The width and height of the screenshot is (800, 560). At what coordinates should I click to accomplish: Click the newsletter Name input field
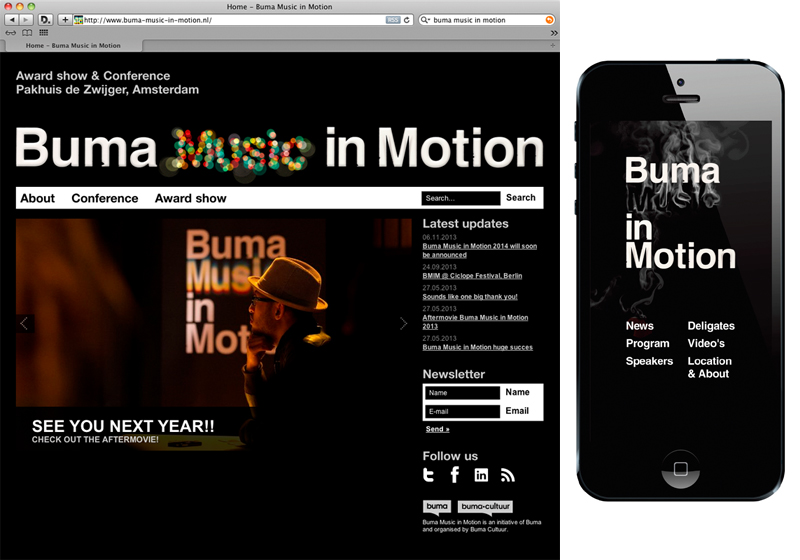(462, 393)
